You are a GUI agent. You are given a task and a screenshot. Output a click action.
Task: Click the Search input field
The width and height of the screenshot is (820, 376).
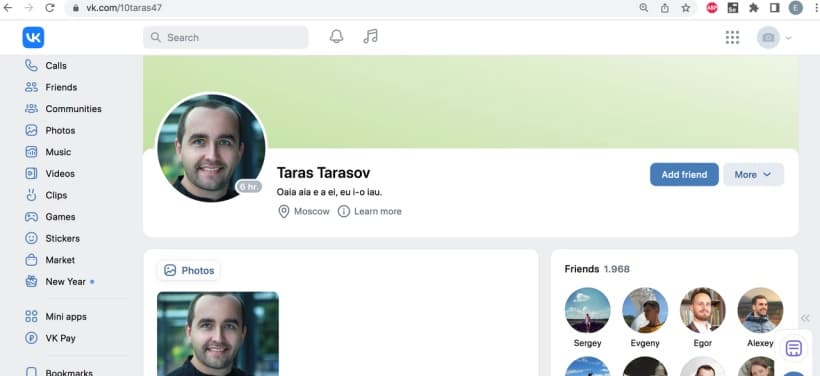tap(225, 38)
